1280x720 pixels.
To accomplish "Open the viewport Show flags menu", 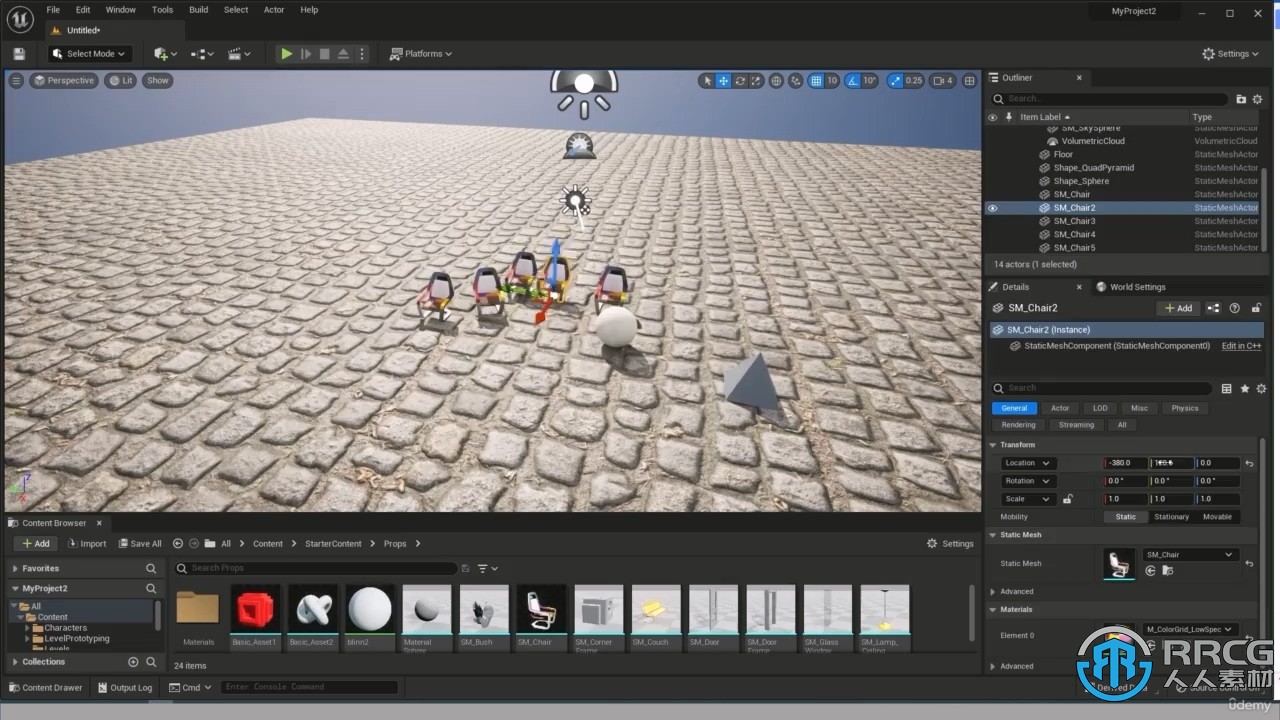I will tap(158, 81).
